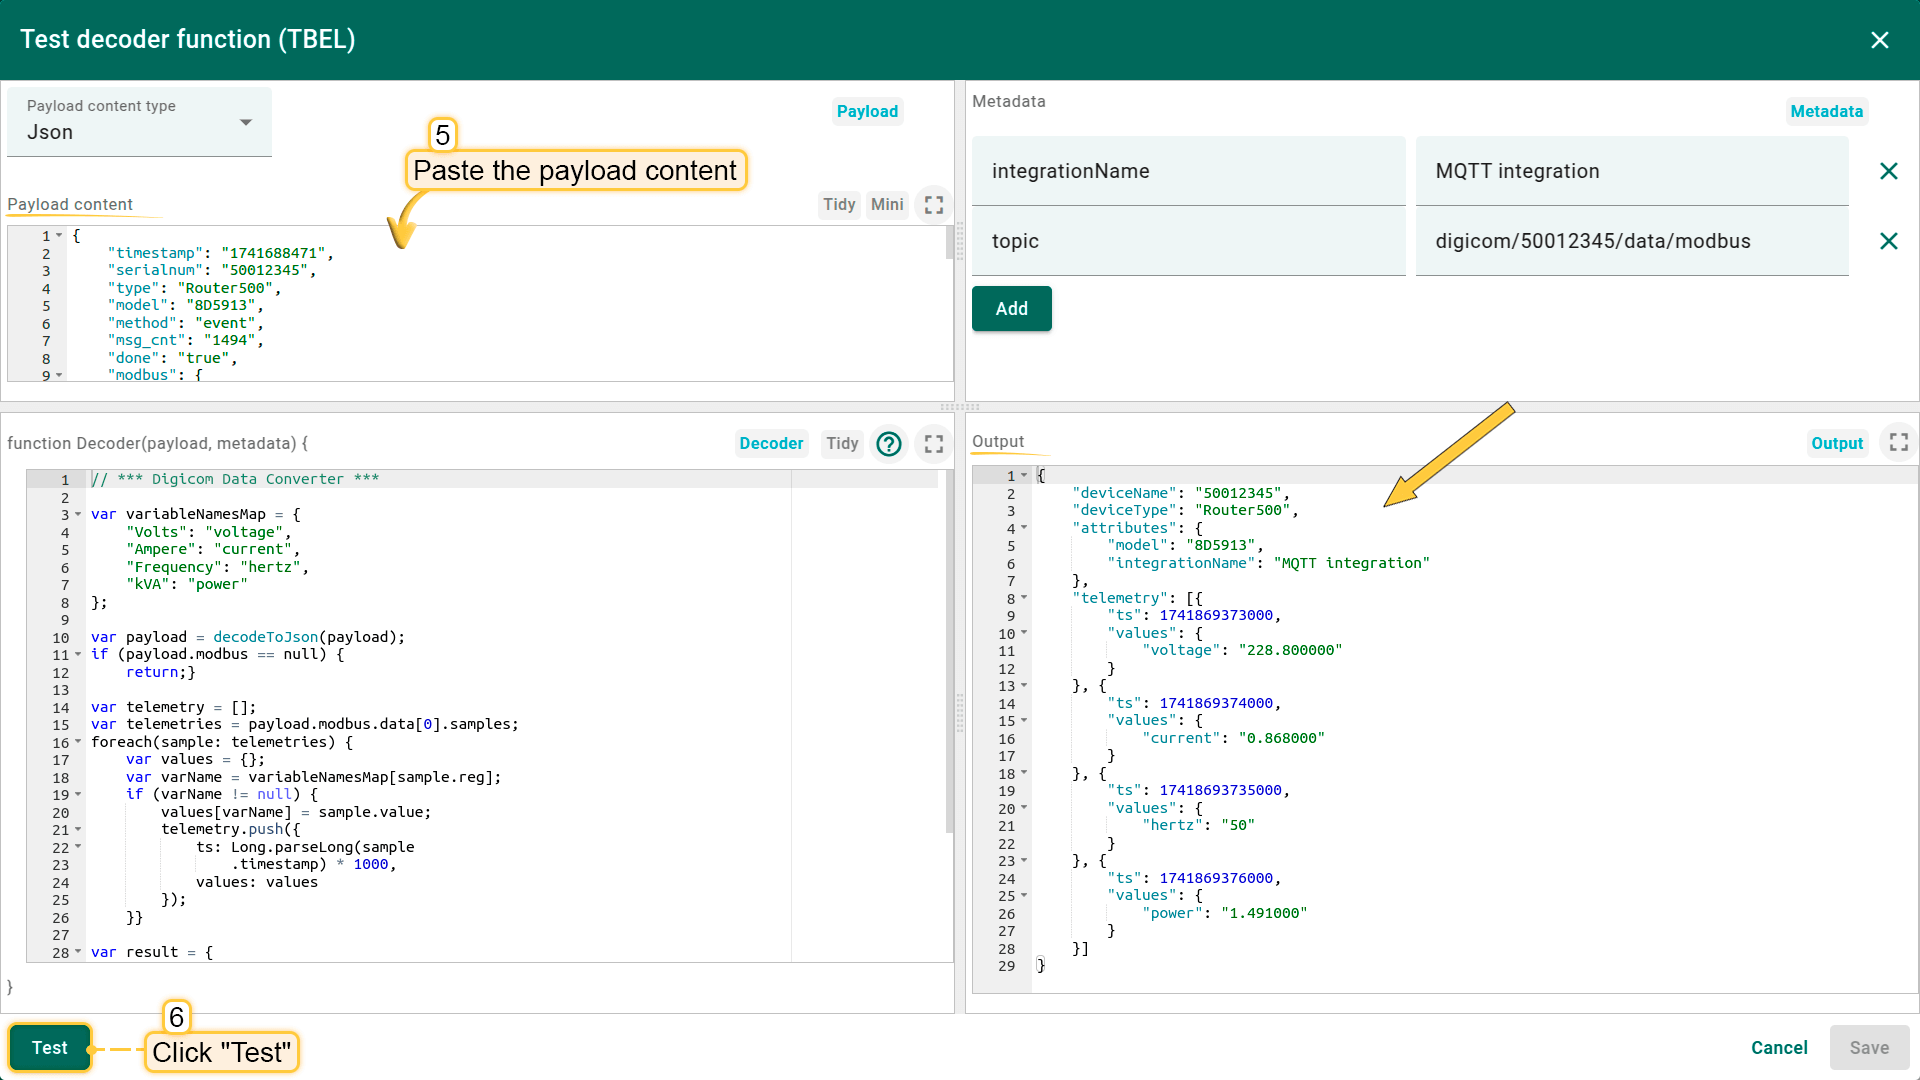Run the Test button
Viewport: 1920px width, 1080px height.
50,1047
